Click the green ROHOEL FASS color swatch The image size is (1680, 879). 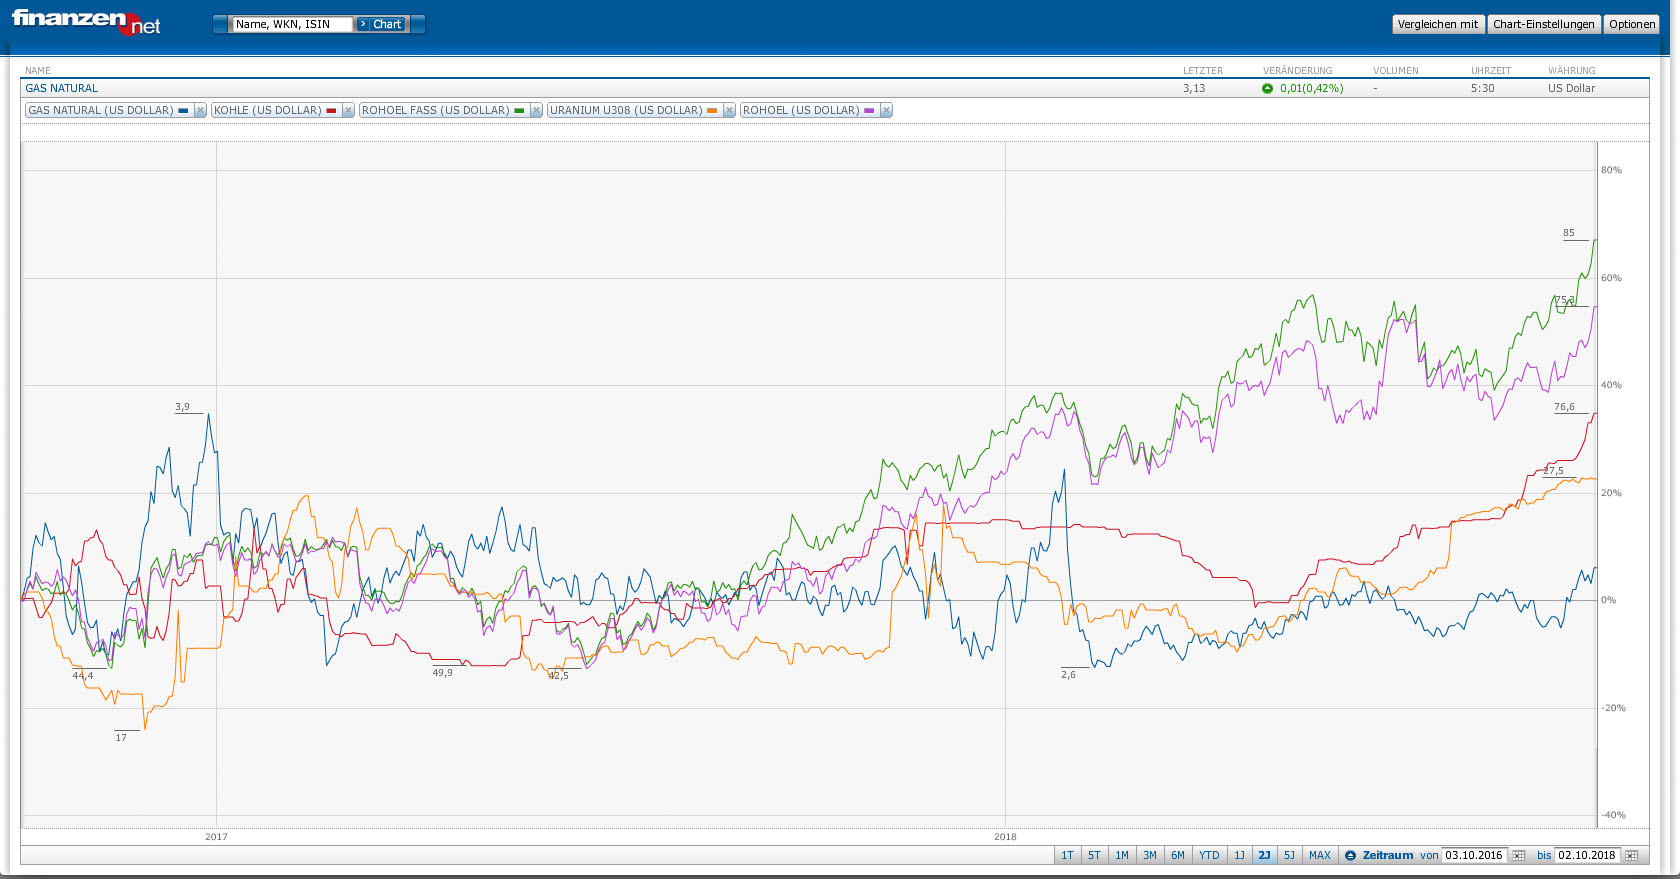[x=519, y=110]
